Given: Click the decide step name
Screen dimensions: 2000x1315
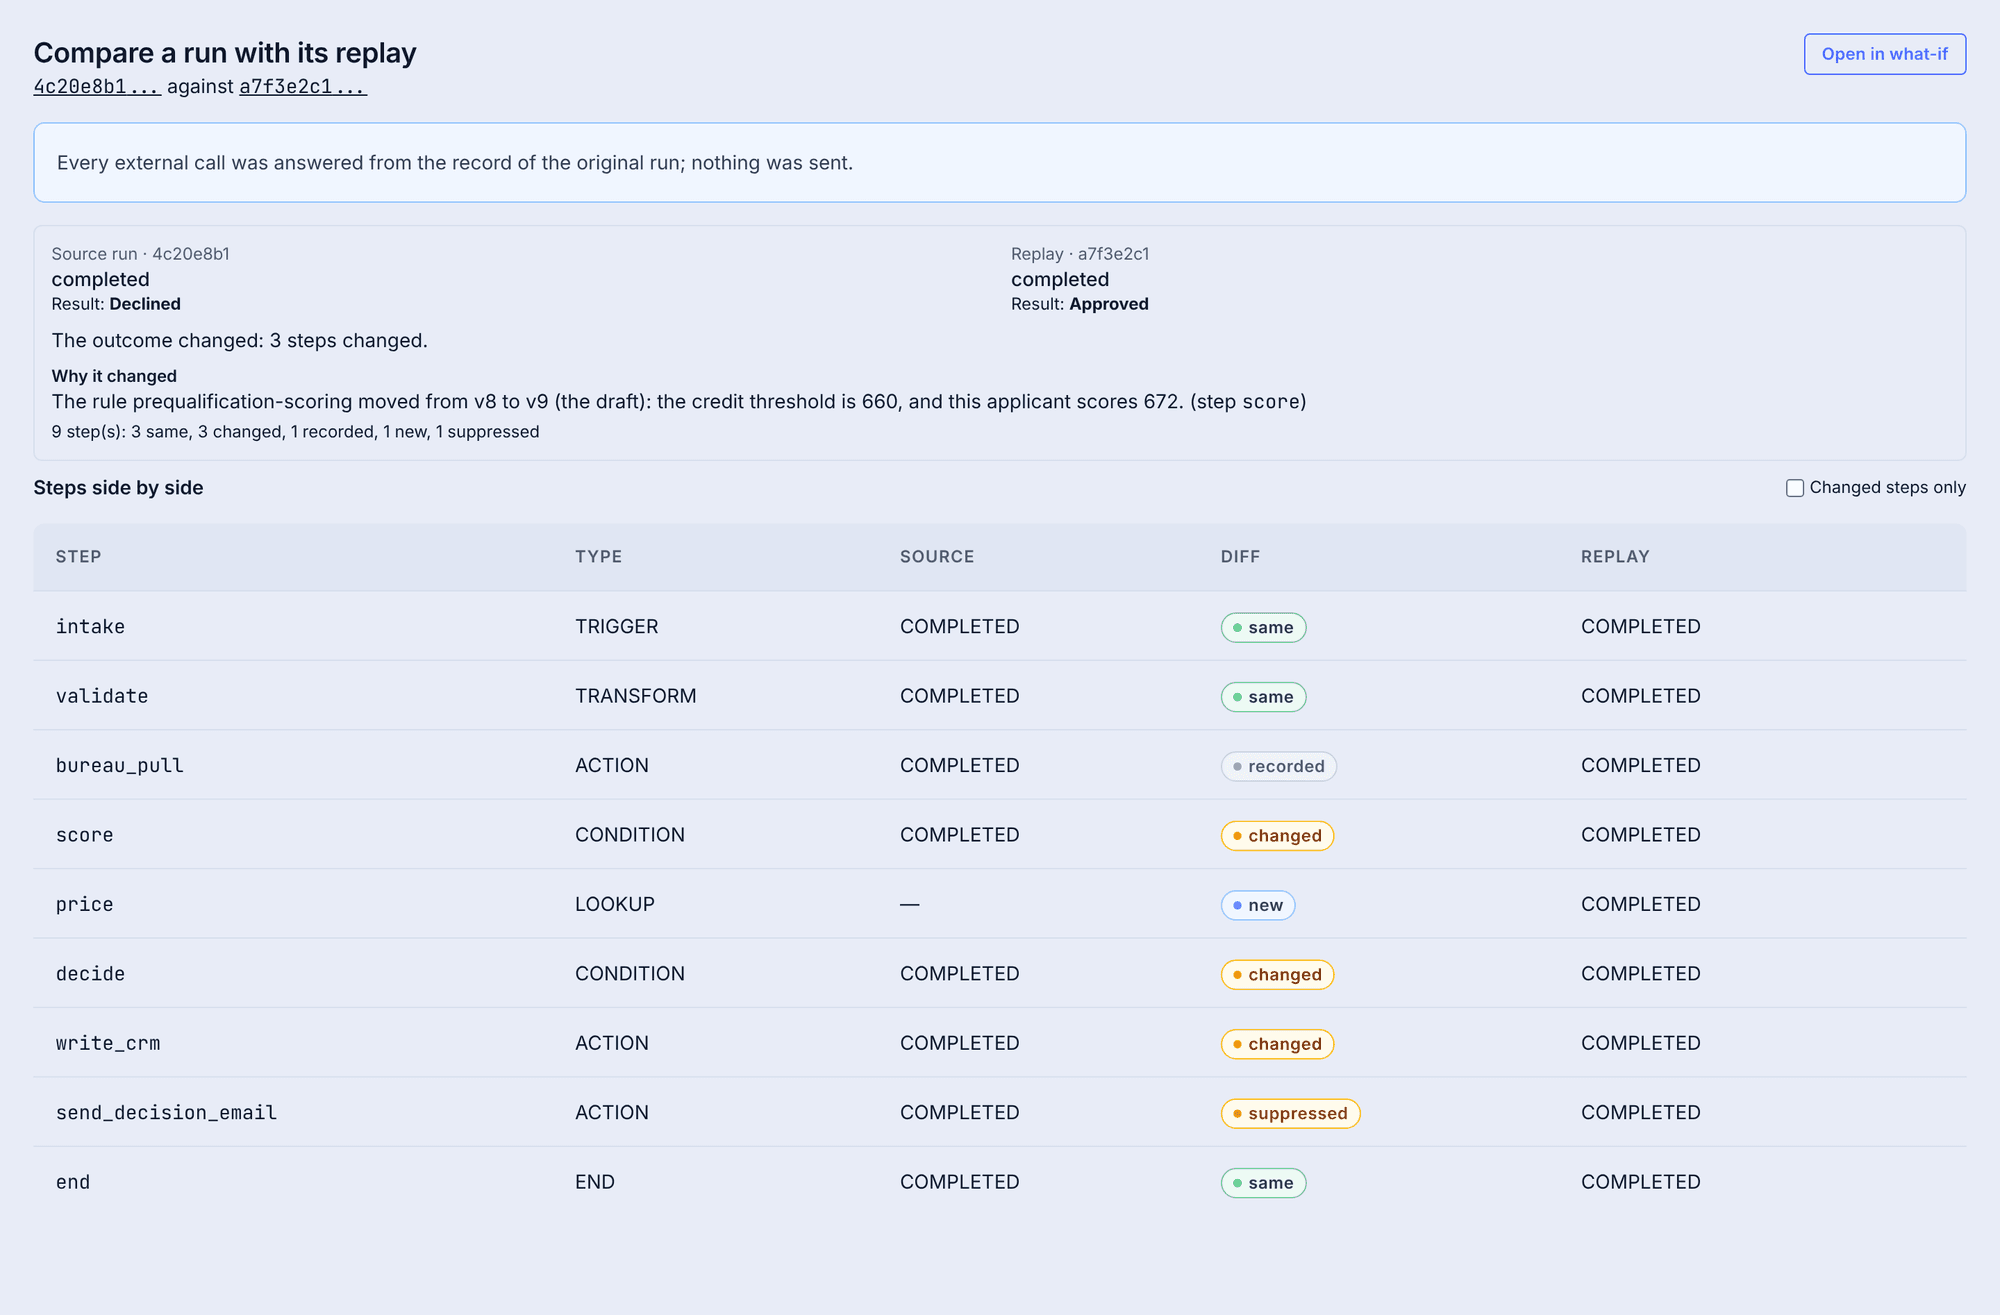Looking at the screenshot, I should [x=90, y=974].
